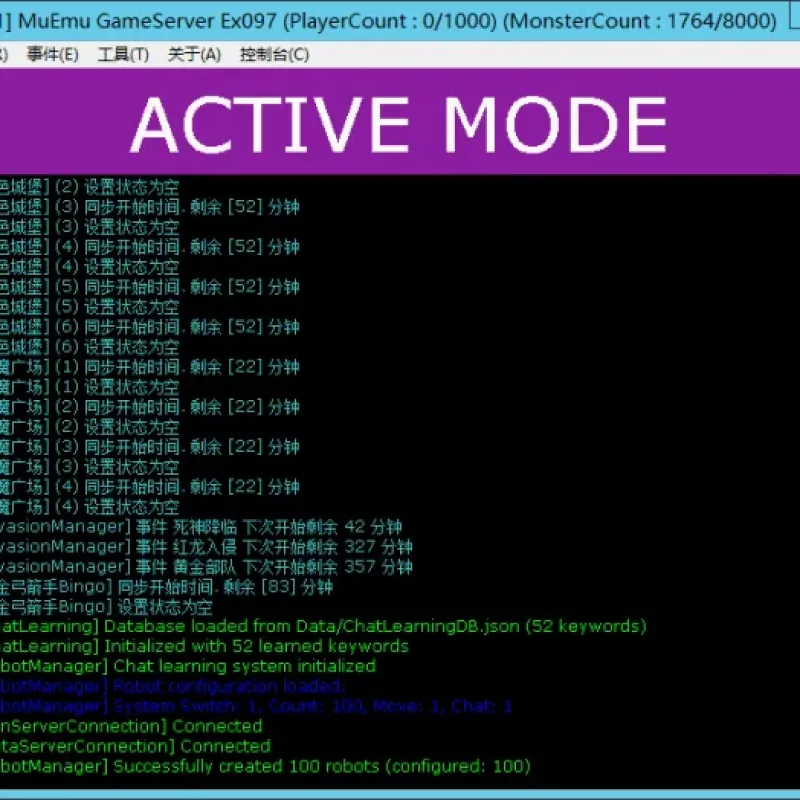Select the 广场 (3) 同步开始时间 [22] 分钟 line

149,447
